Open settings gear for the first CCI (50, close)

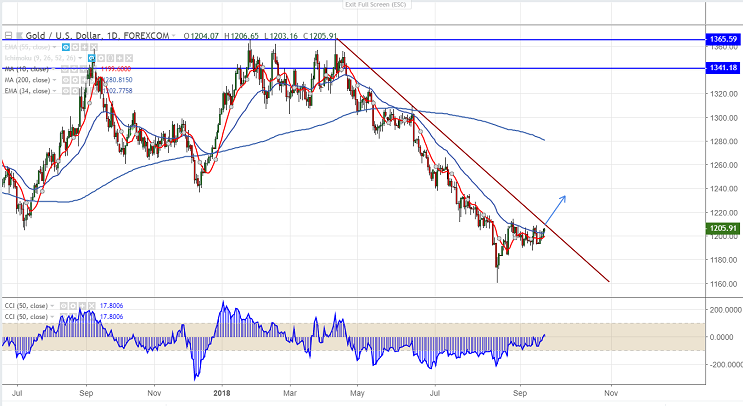(x=73, y=306)
